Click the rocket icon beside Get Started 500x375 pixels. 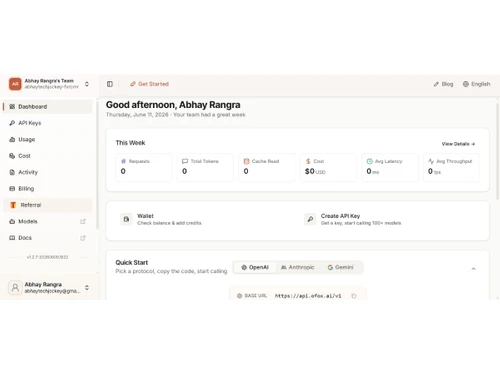(133, 84)
